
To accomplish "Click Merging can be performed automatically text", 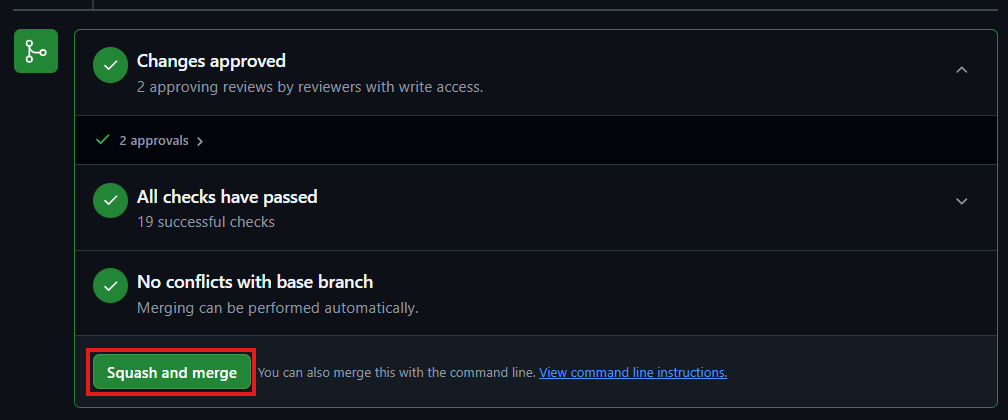I will tap(277, 307).
